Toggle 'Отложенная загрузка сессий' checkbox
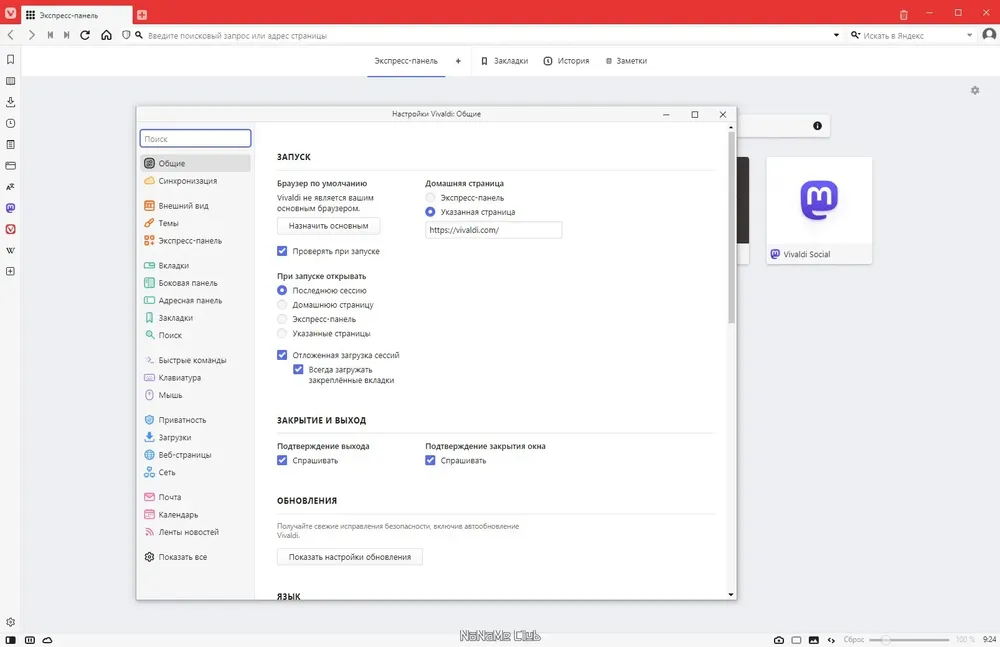1000x647 pixels. point(282,355)
